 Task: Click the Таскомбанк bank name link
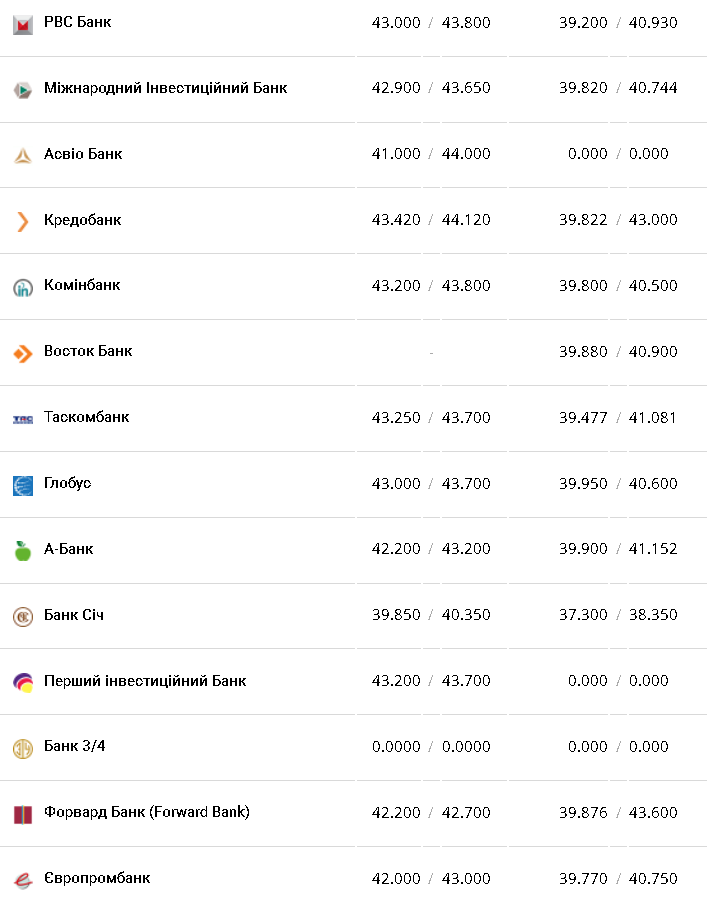pos(86,417)
